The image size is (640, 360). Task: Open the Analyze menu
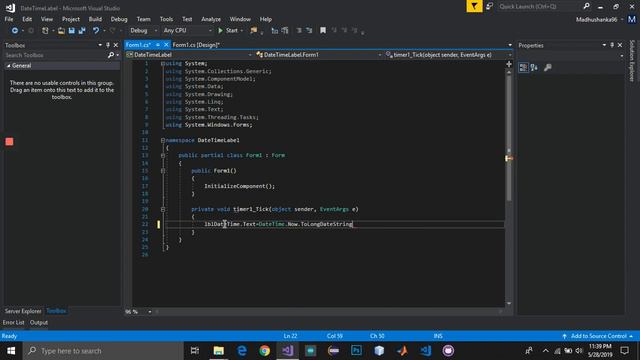point(211,19)
